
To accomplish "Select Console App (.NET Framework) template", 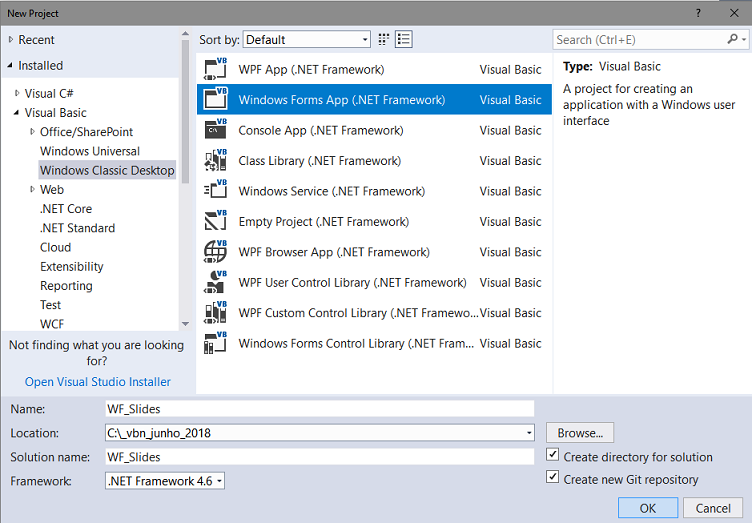I will pyautogui.click(x=374, y=130).
